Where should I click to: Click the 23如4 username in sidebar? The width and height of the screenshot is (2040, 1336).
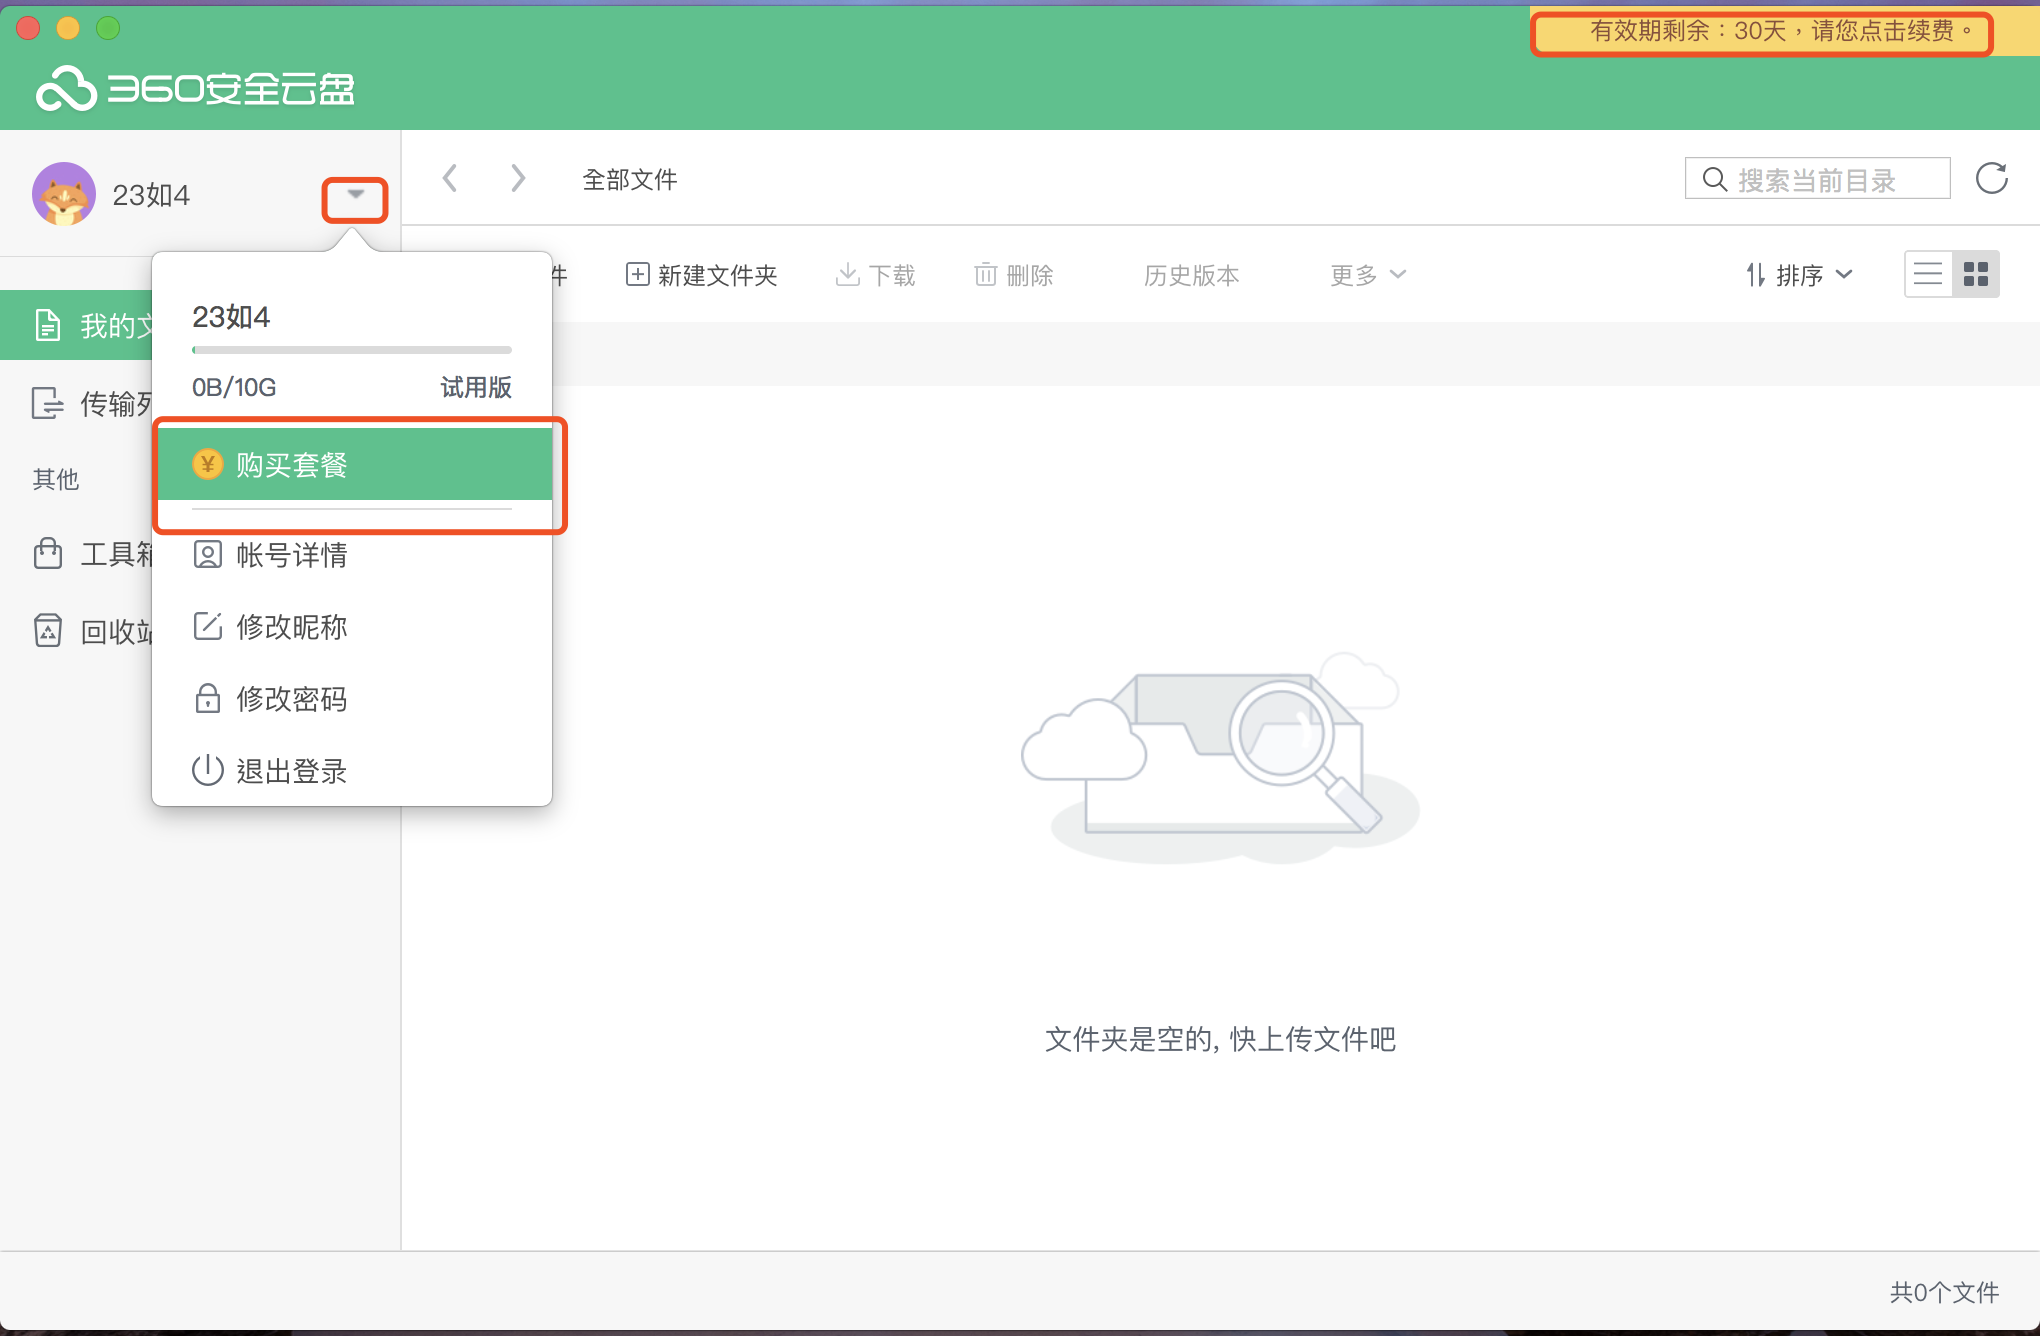(151, 195)
